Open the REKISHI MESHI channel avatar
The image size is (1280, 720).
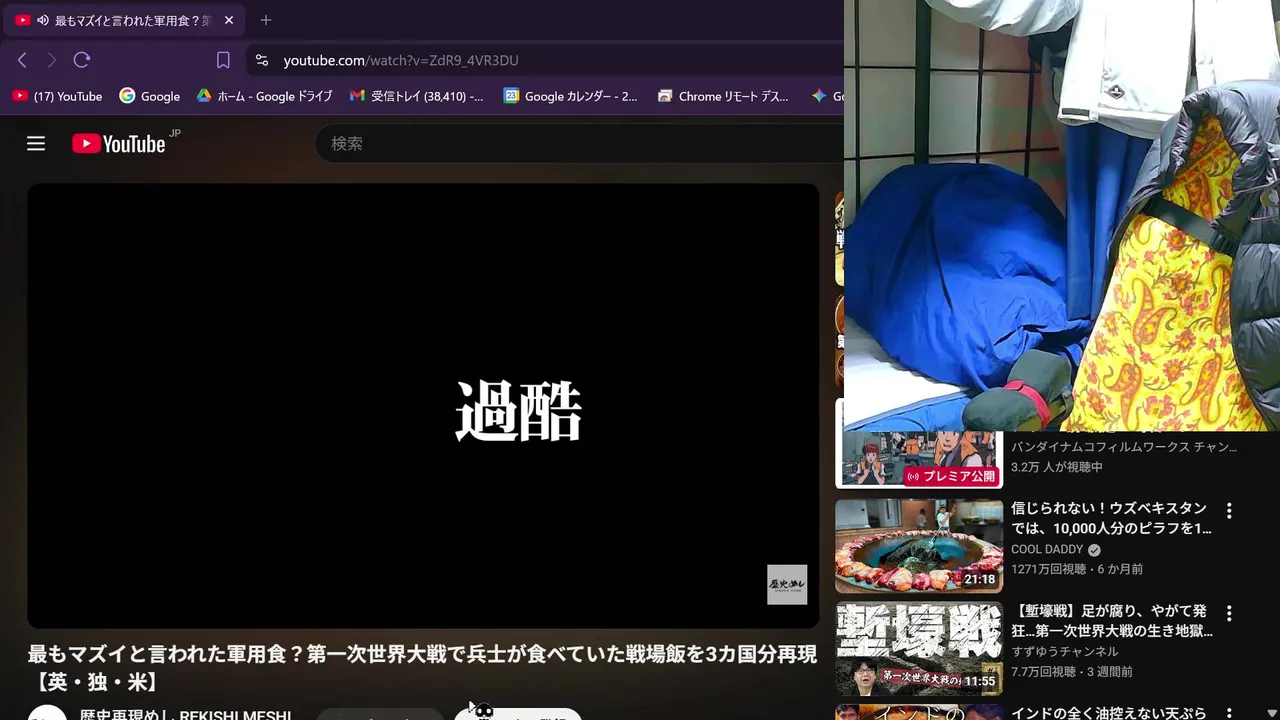coord(47,713)
